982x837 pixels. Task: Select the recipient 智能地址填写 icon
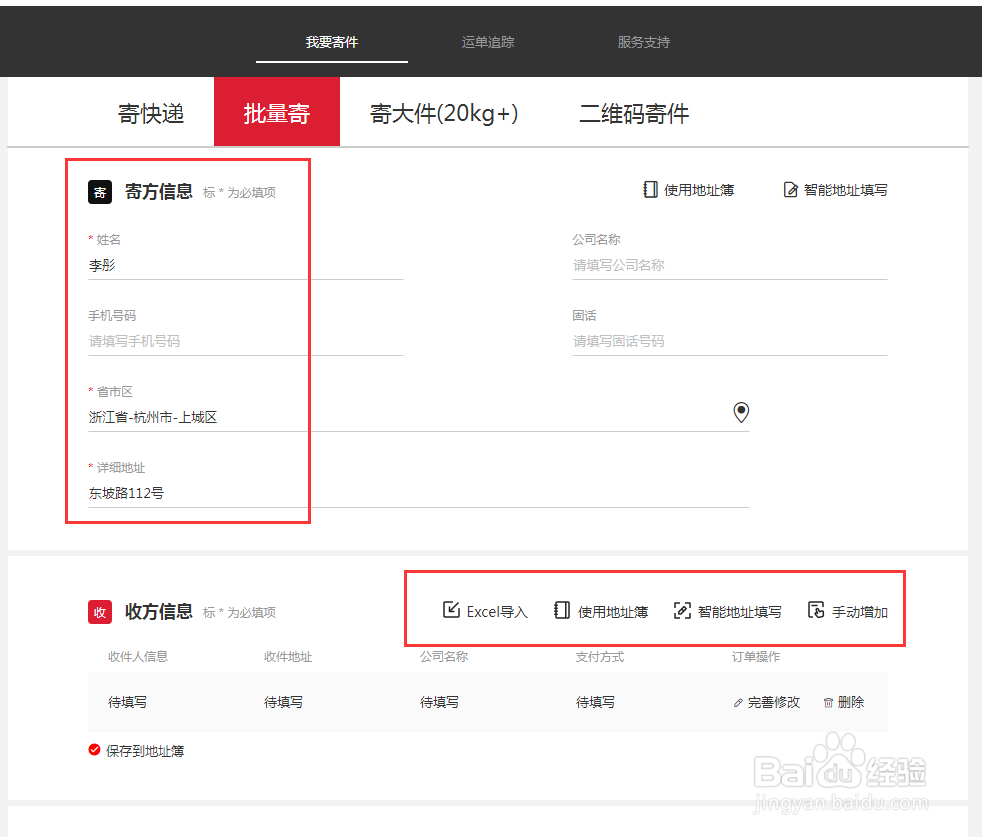click(x=682, y=610)
